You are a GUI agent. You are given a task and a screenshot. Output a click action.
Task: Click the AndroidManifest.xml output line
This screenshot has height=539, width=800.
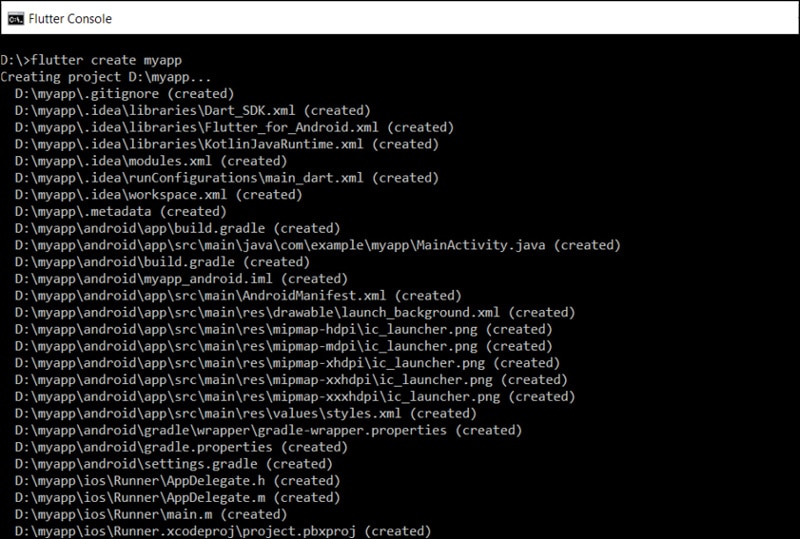238,296
